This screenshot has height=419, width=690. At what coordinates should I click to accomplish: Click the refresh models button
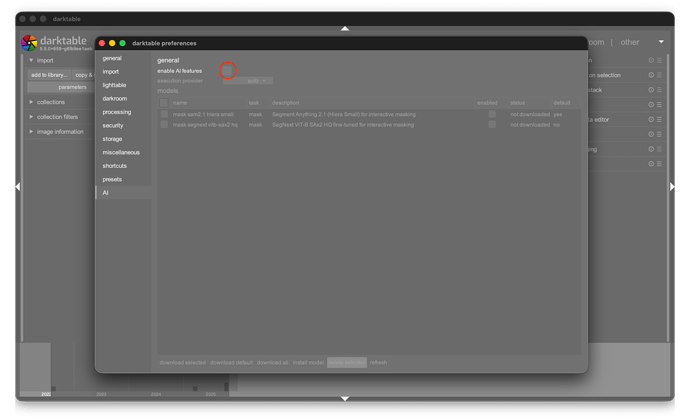coord(378,363)
